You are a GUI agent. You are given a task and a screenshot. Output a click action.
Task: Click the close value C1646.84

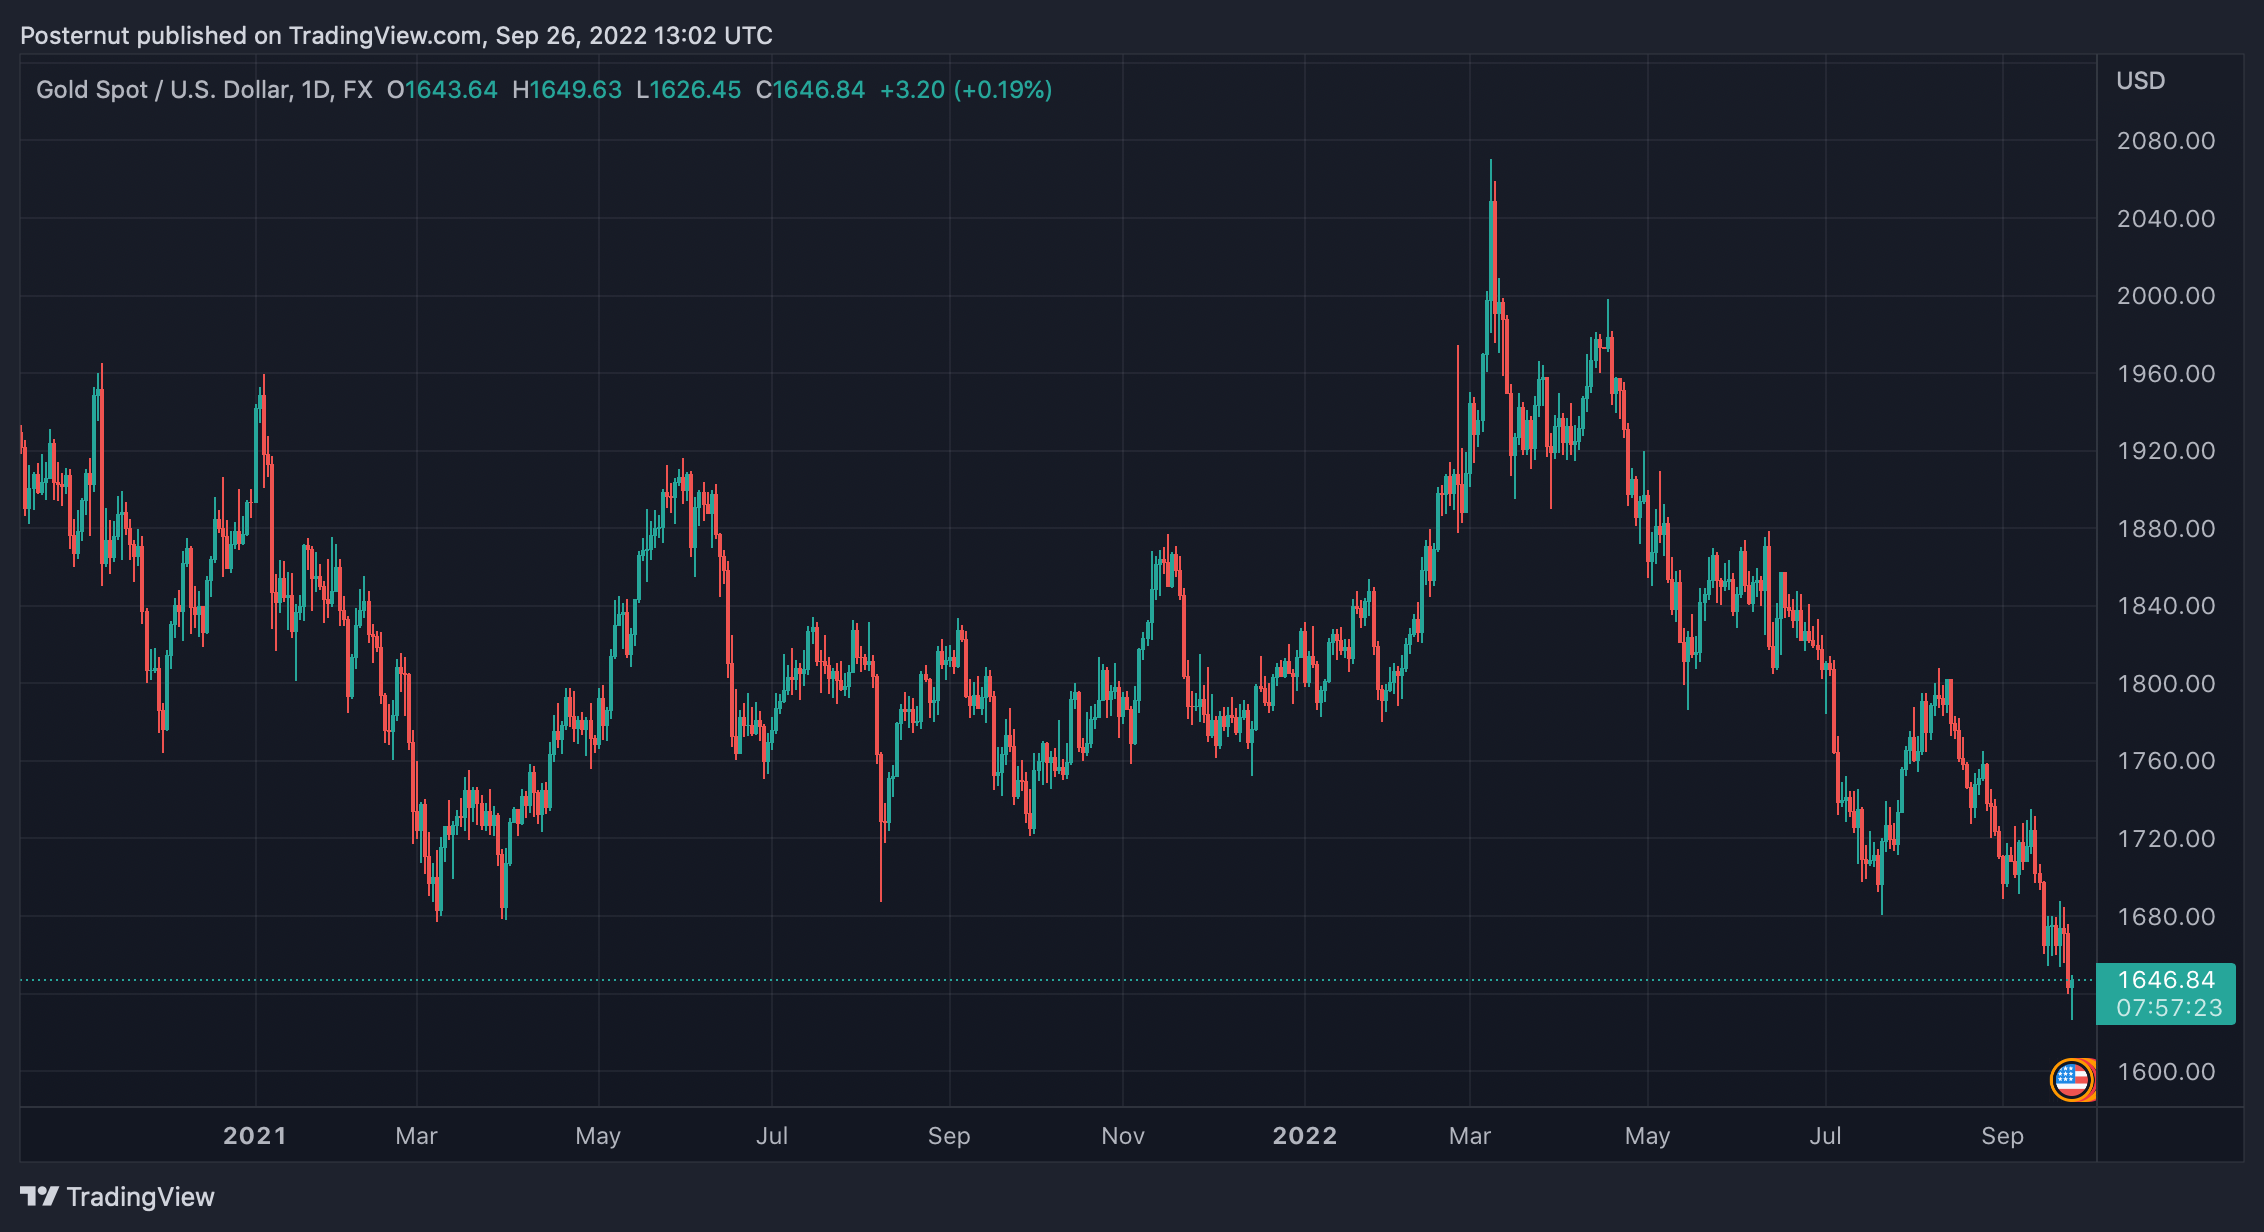pyautogui.click(x=810, y=90)
